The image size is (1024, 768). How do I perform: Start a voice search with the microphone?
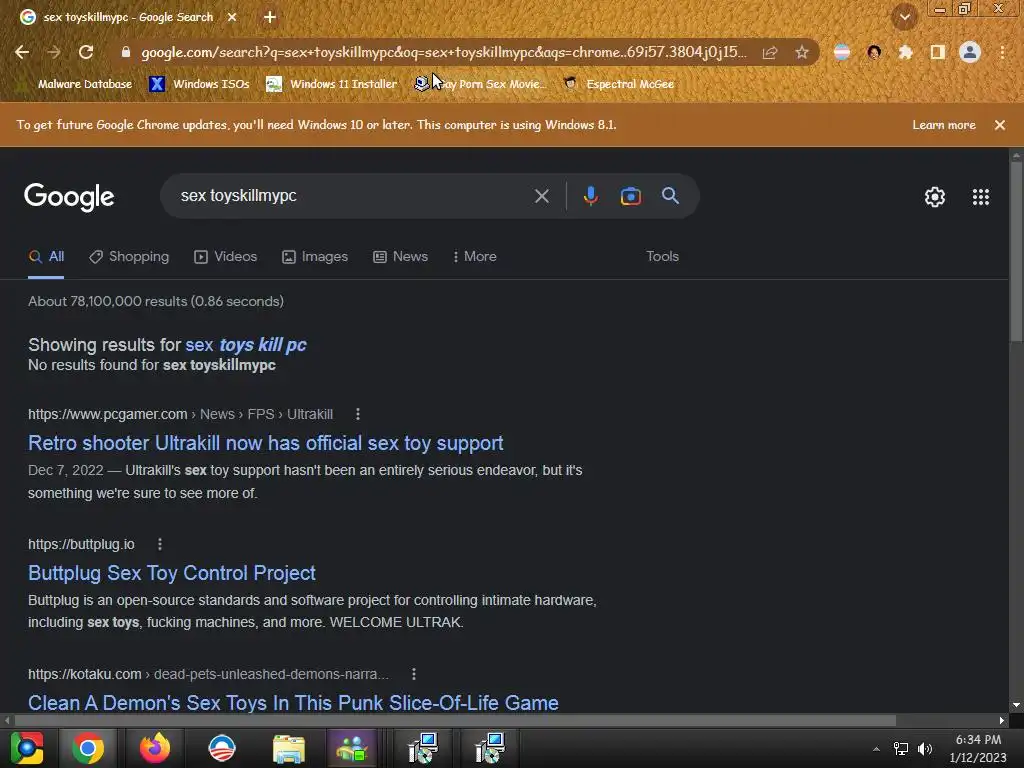click(x=590, y=196)
